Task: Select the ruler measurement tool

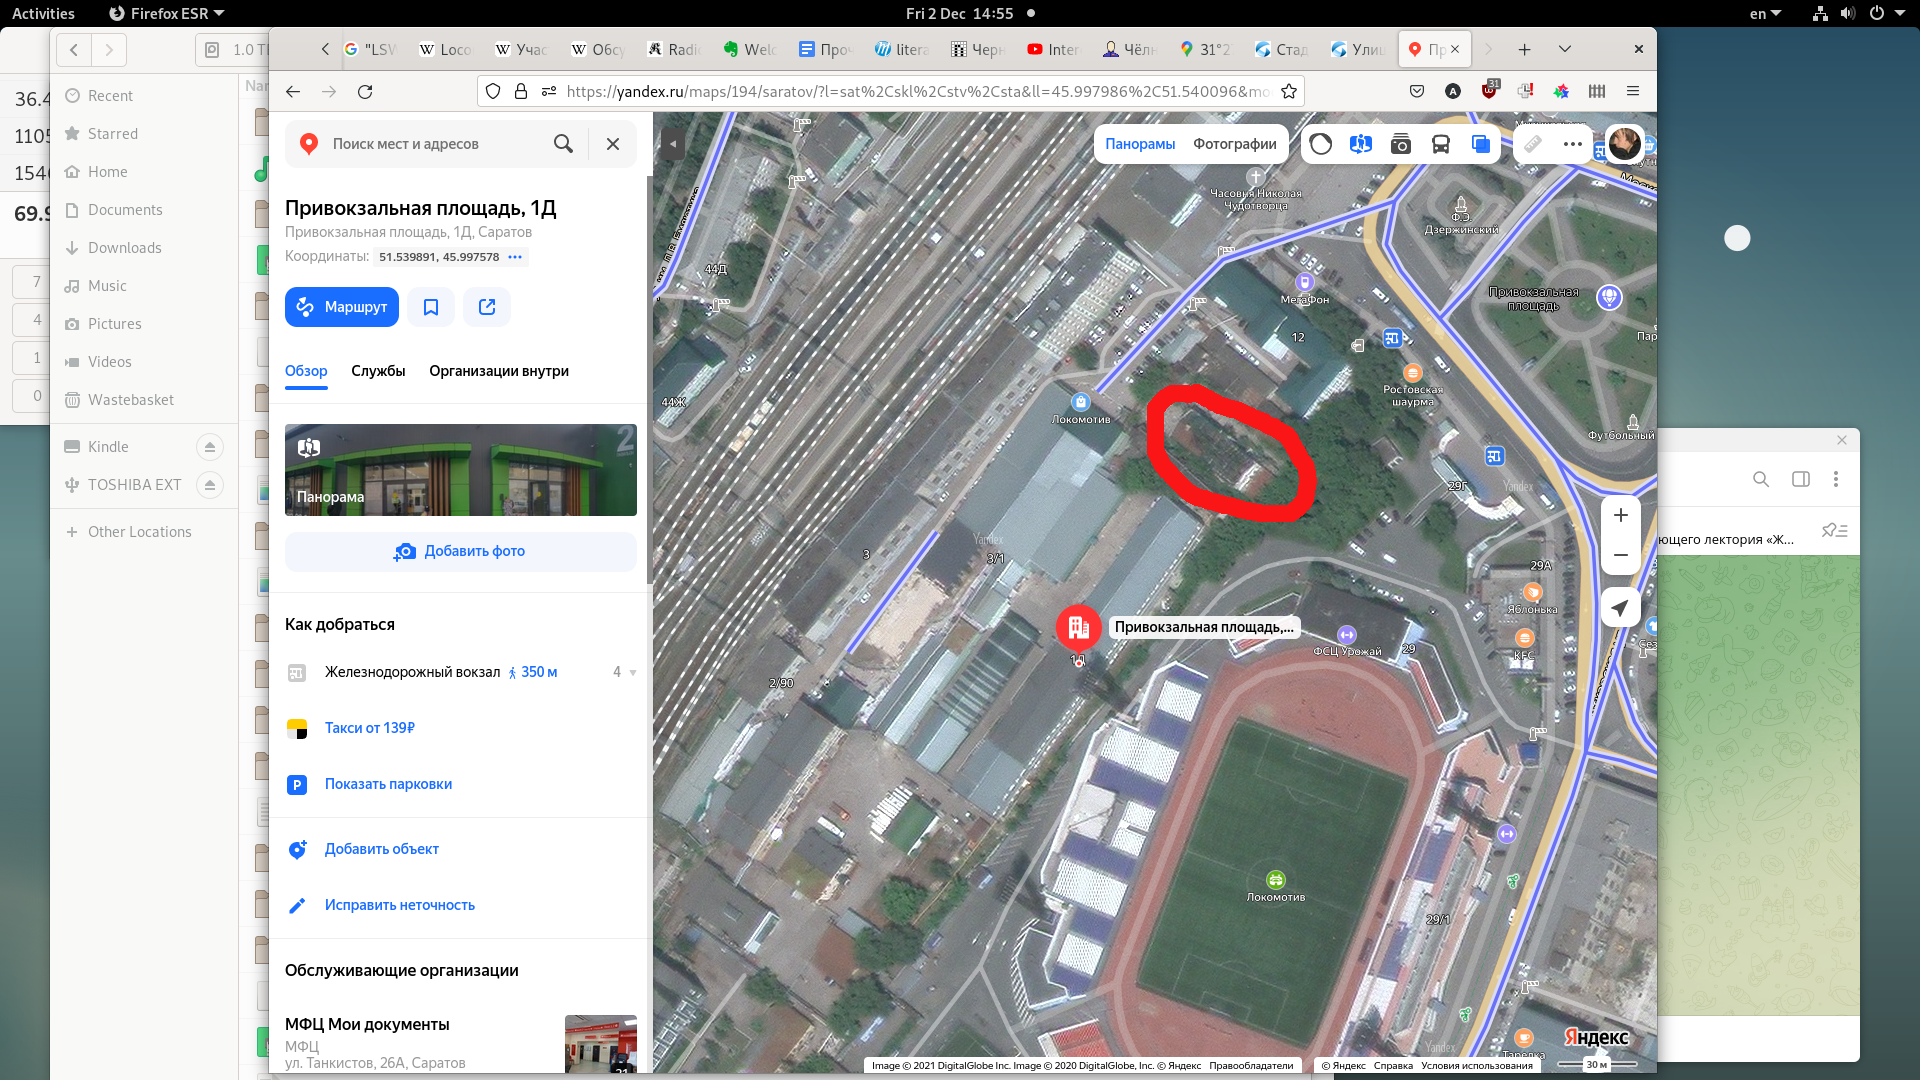Action: pyautogui.click(x=1533, y=144)
